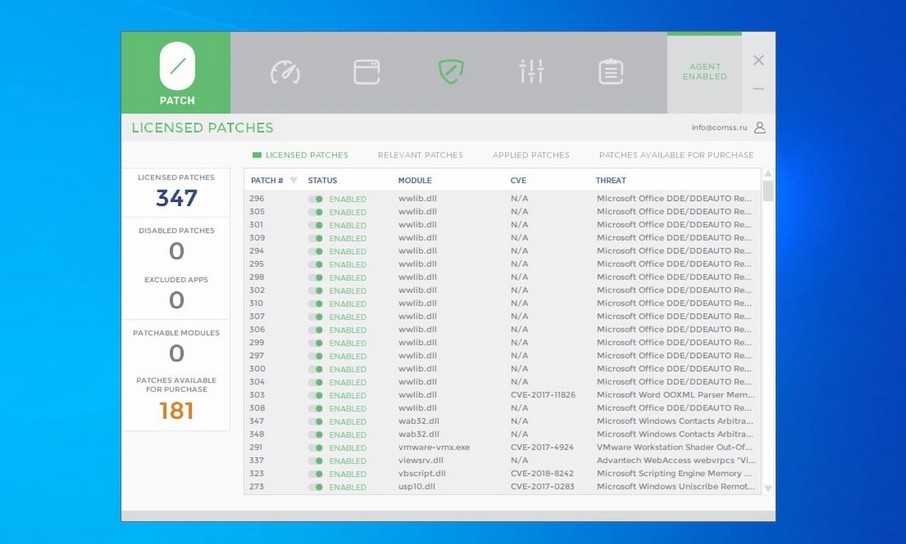Click the Microsoft Windows Uniscribe threat text

675,486
